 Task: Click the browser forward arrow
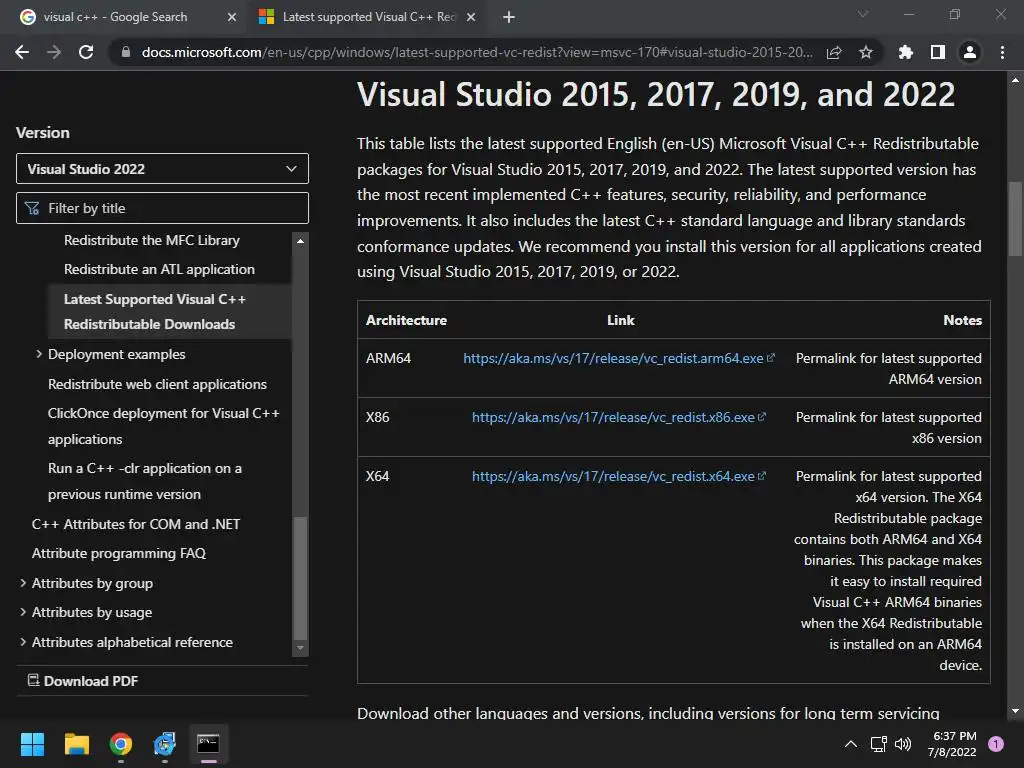pos(54,52)
